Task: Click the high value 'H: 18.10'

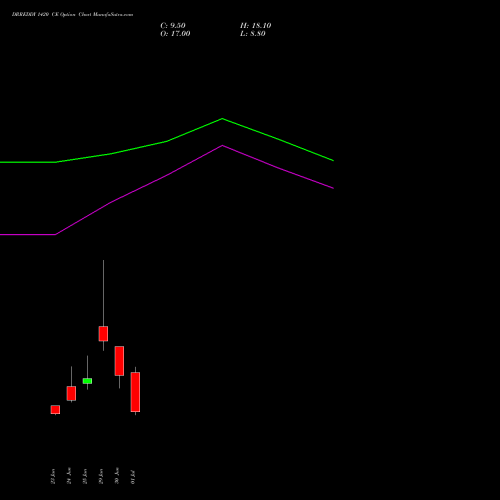Action: pyautogui.click(x=255, y=26)
